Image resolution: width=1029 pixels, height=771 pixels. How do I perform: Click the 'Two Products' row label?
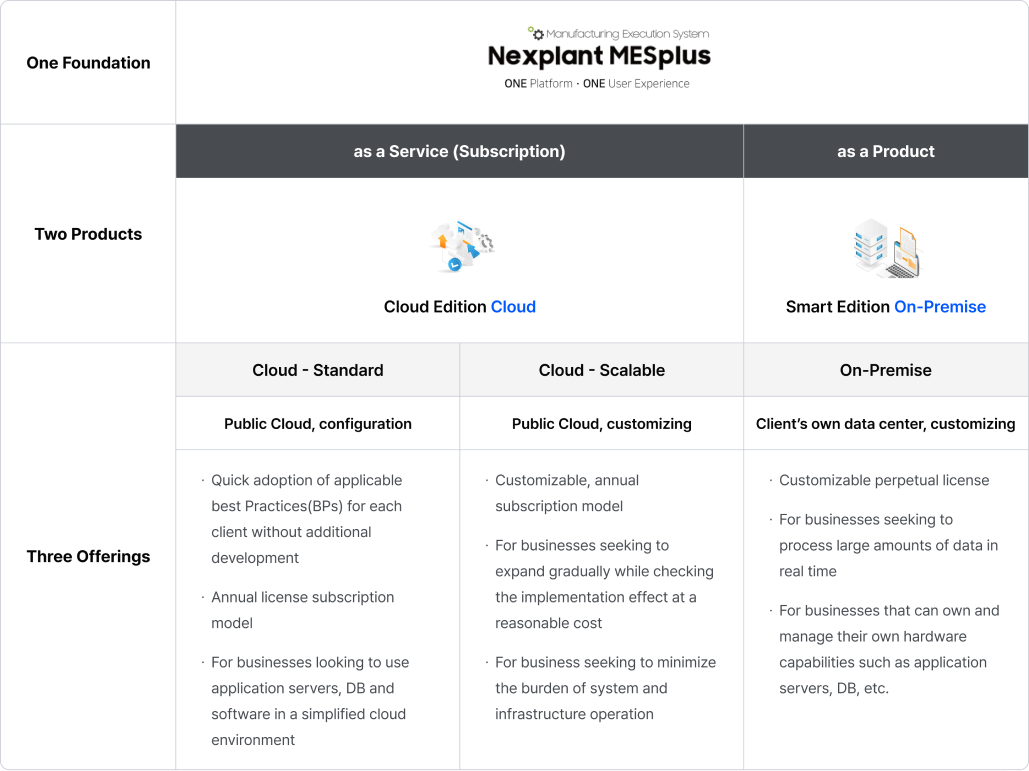89,234
